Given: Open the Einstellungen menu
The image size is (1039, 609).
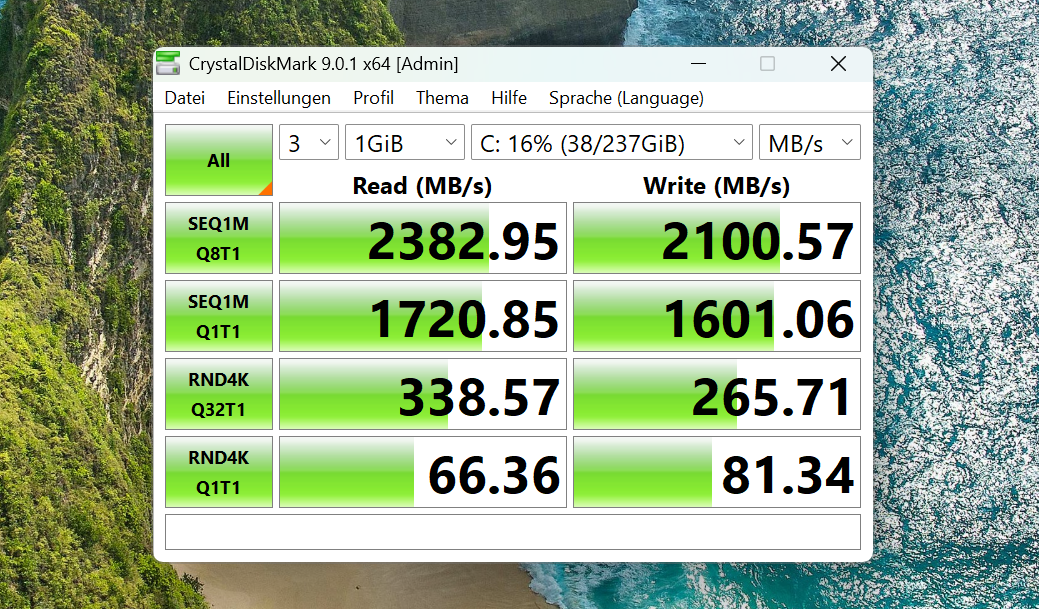Looking at the screenshot, I should click(x=279, y=98).
